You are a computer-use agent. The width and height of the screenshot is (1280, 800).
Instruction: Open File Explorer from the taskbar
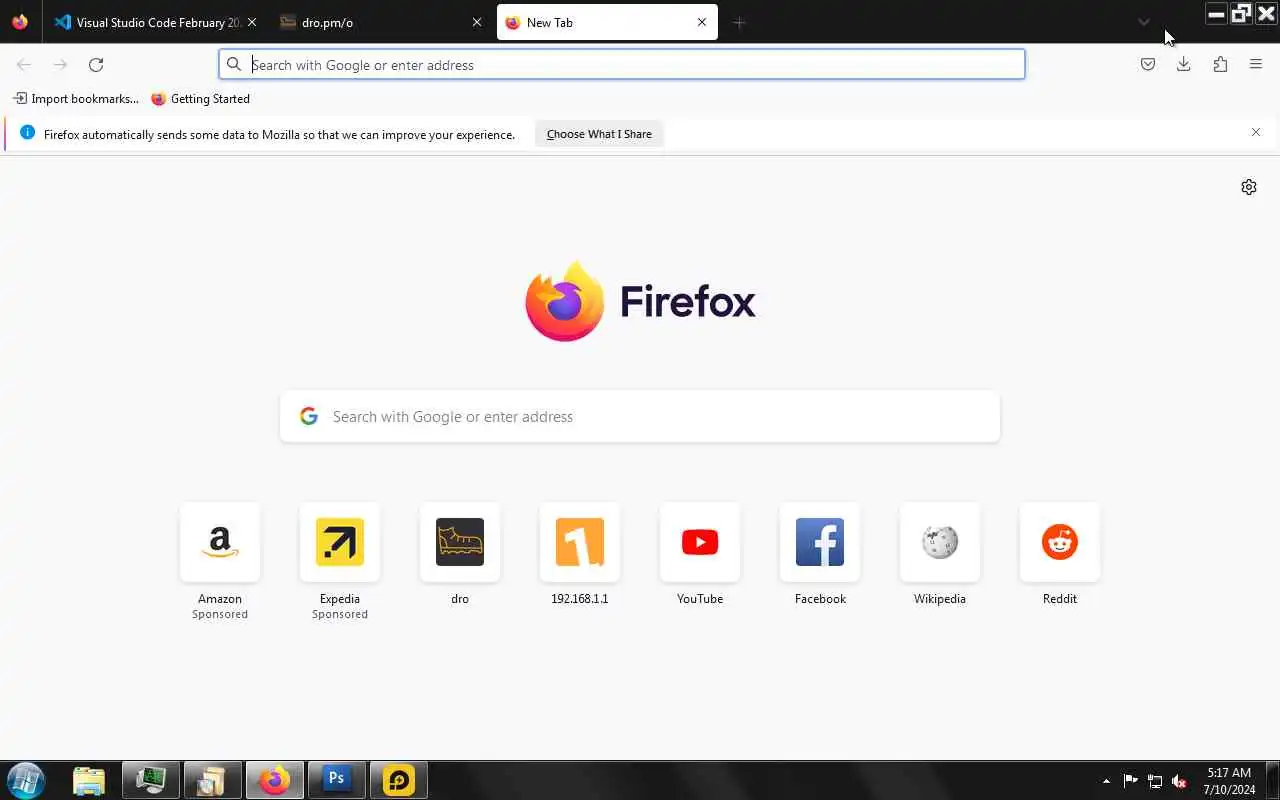[x=89, y=780]
